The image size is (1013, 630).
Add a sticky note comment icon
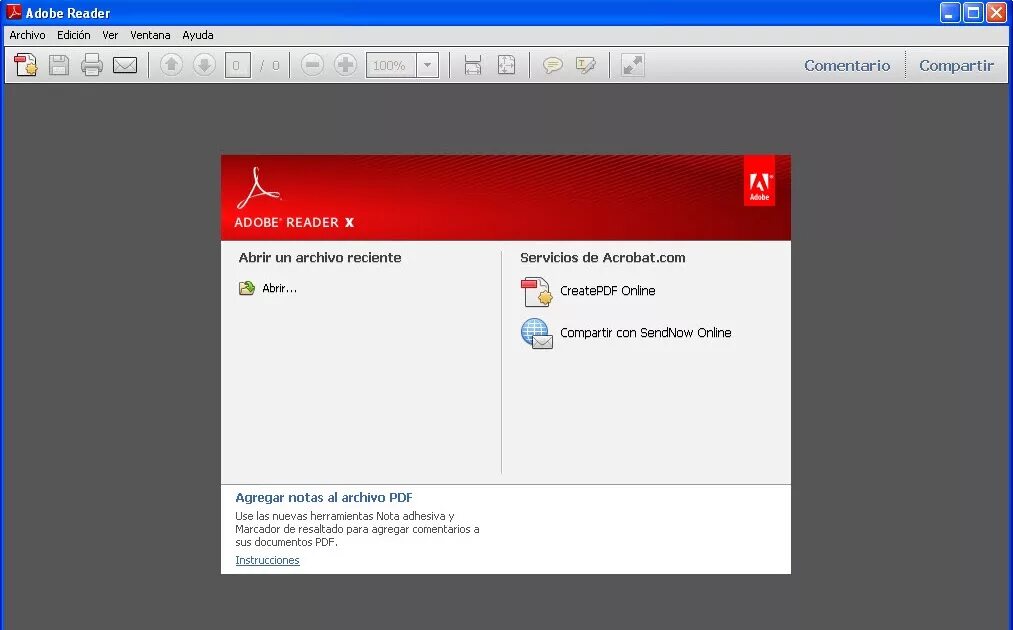coord(552,65)
